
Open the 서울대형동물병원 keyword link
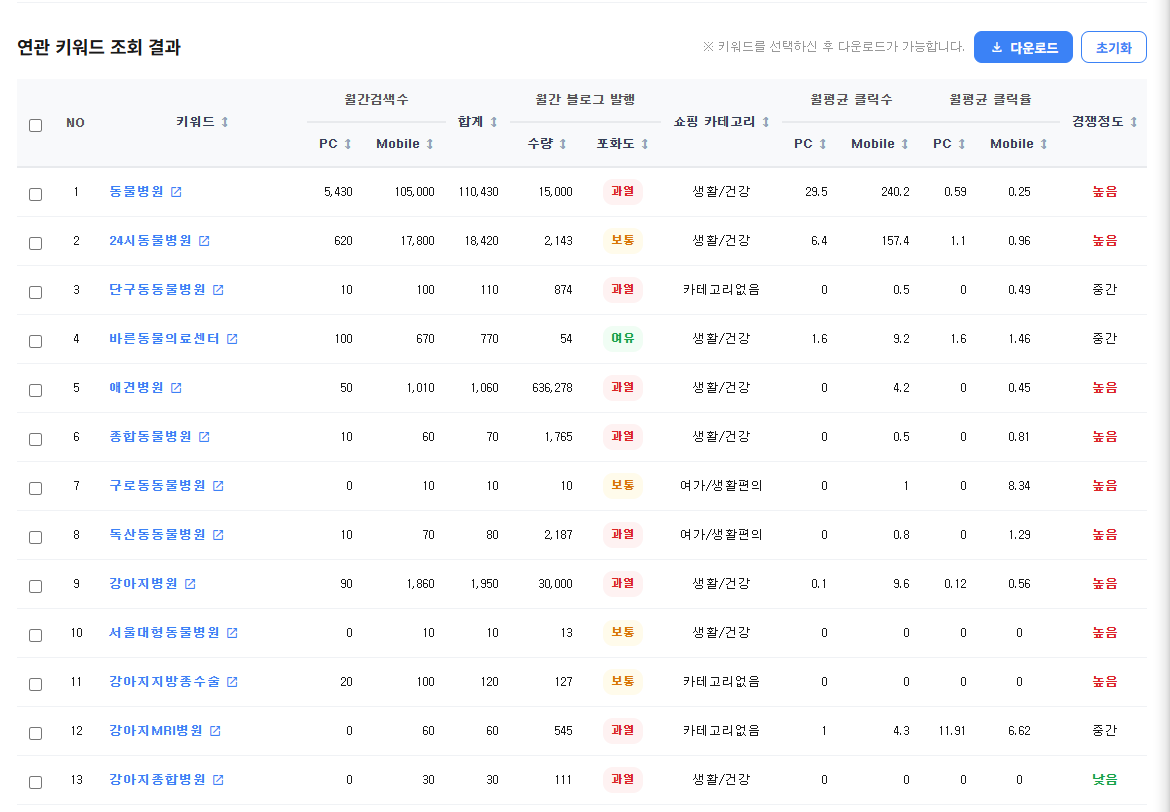click(164, 633)
